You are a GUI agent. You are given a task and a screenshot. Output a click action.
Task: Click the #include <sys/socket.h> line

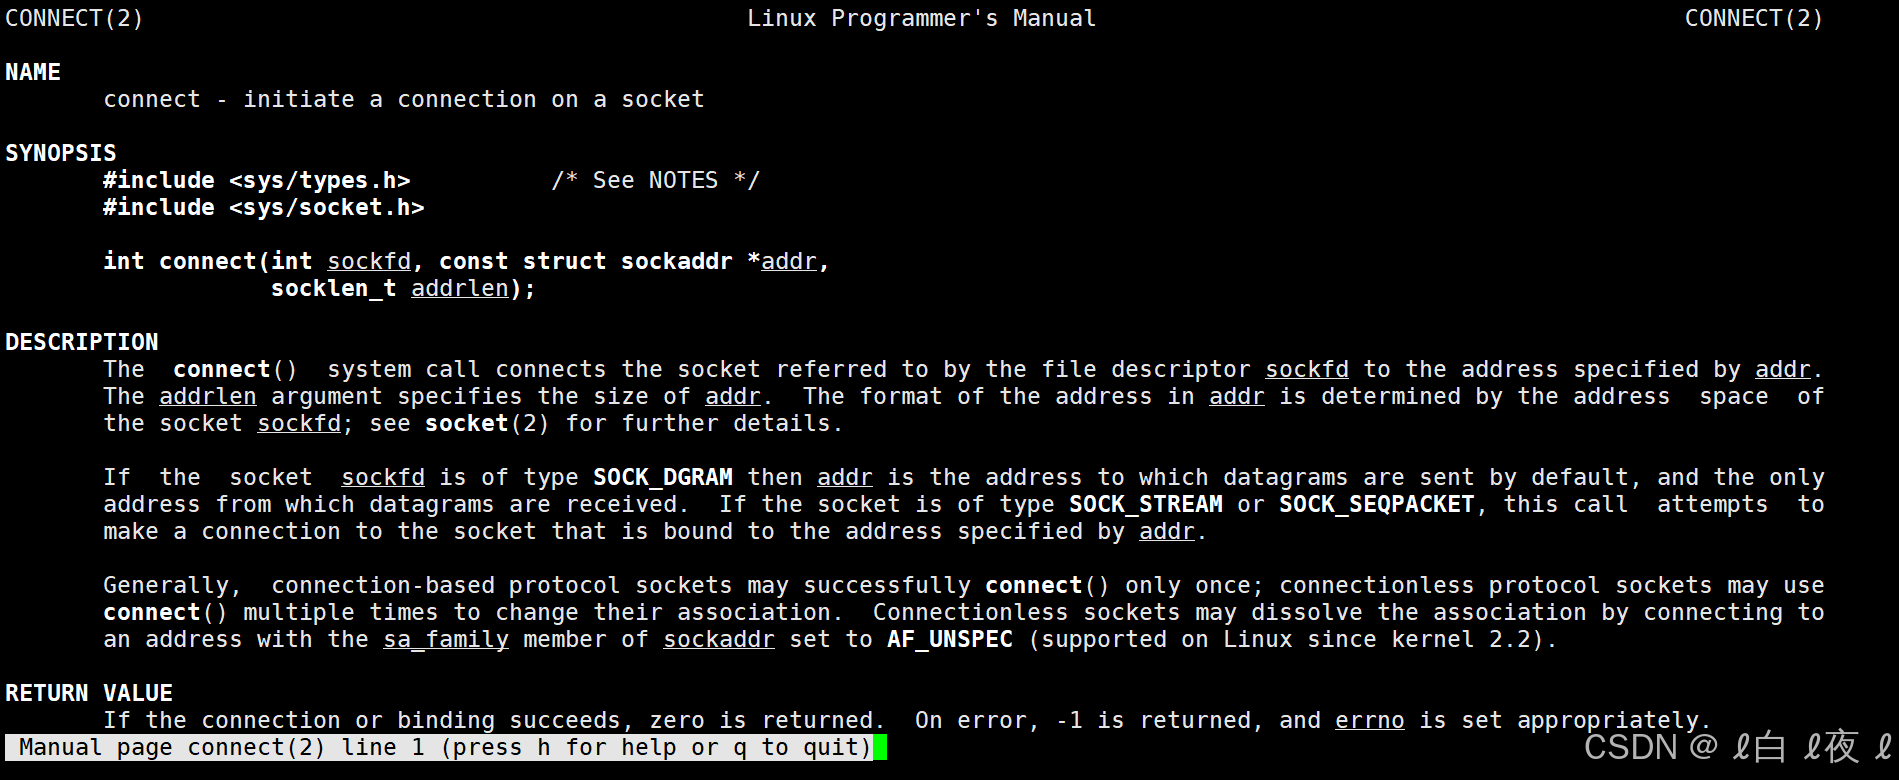click(x=264, y=207)
